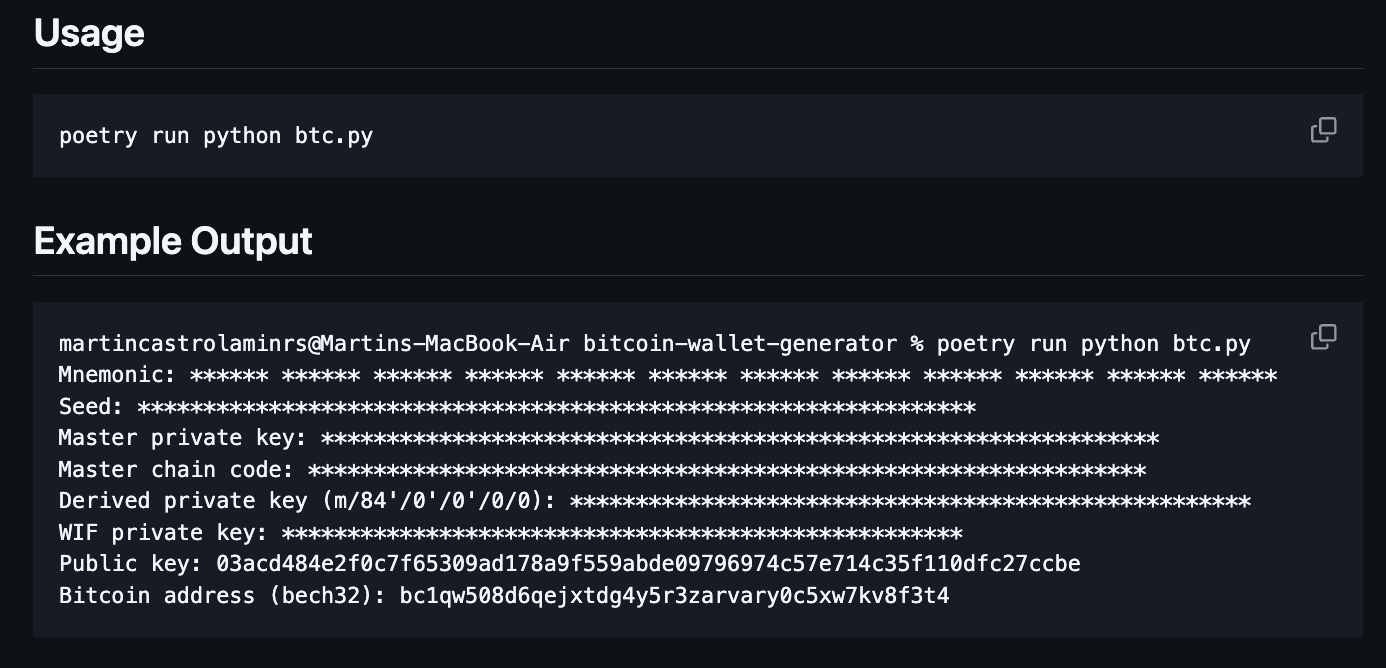Screen dimensions: 1386x668
Task: Click the copy button near 'poetry run python btc.py'
Action: [x=1323, y=129]
